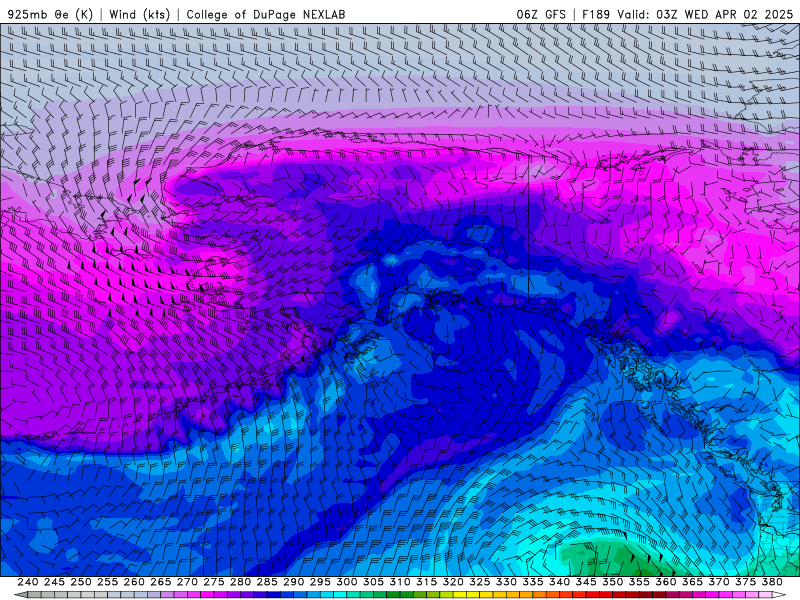The width and height of the screenshot is (800, 600).
Task: Click the 375 value on the color scale
Action: coord(745,582)
